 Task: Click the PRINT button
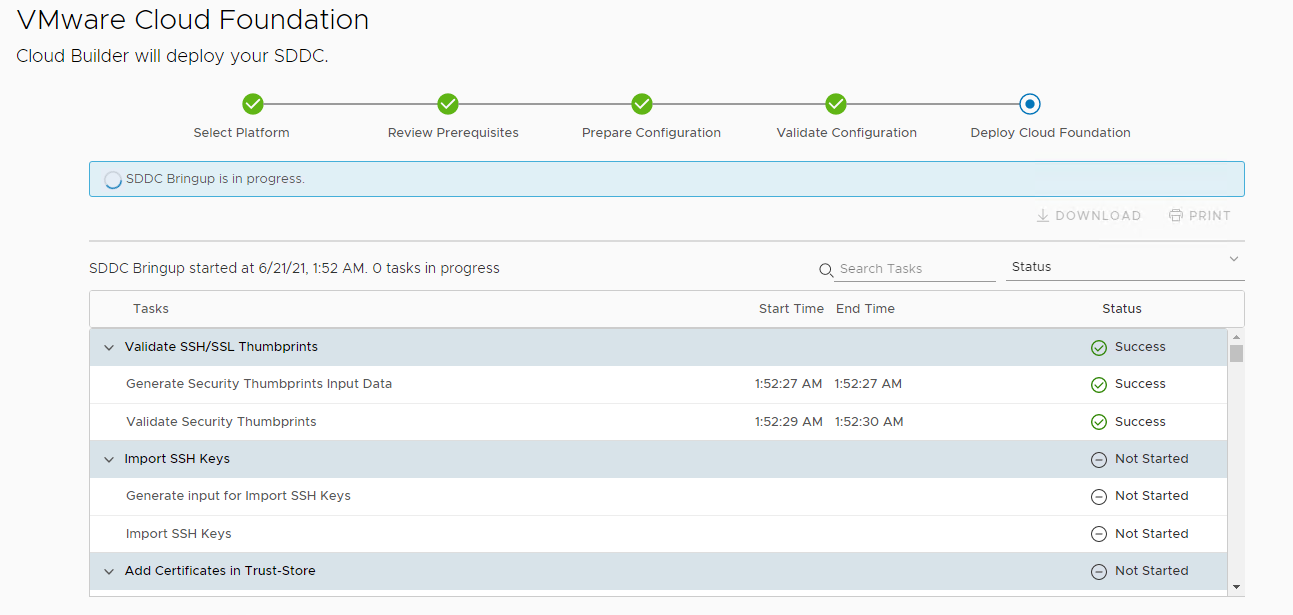pos(1200,216)
